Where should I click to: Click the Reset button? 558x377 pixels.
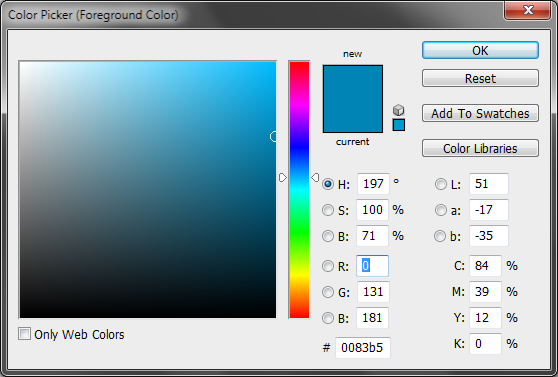coord(480,78)
